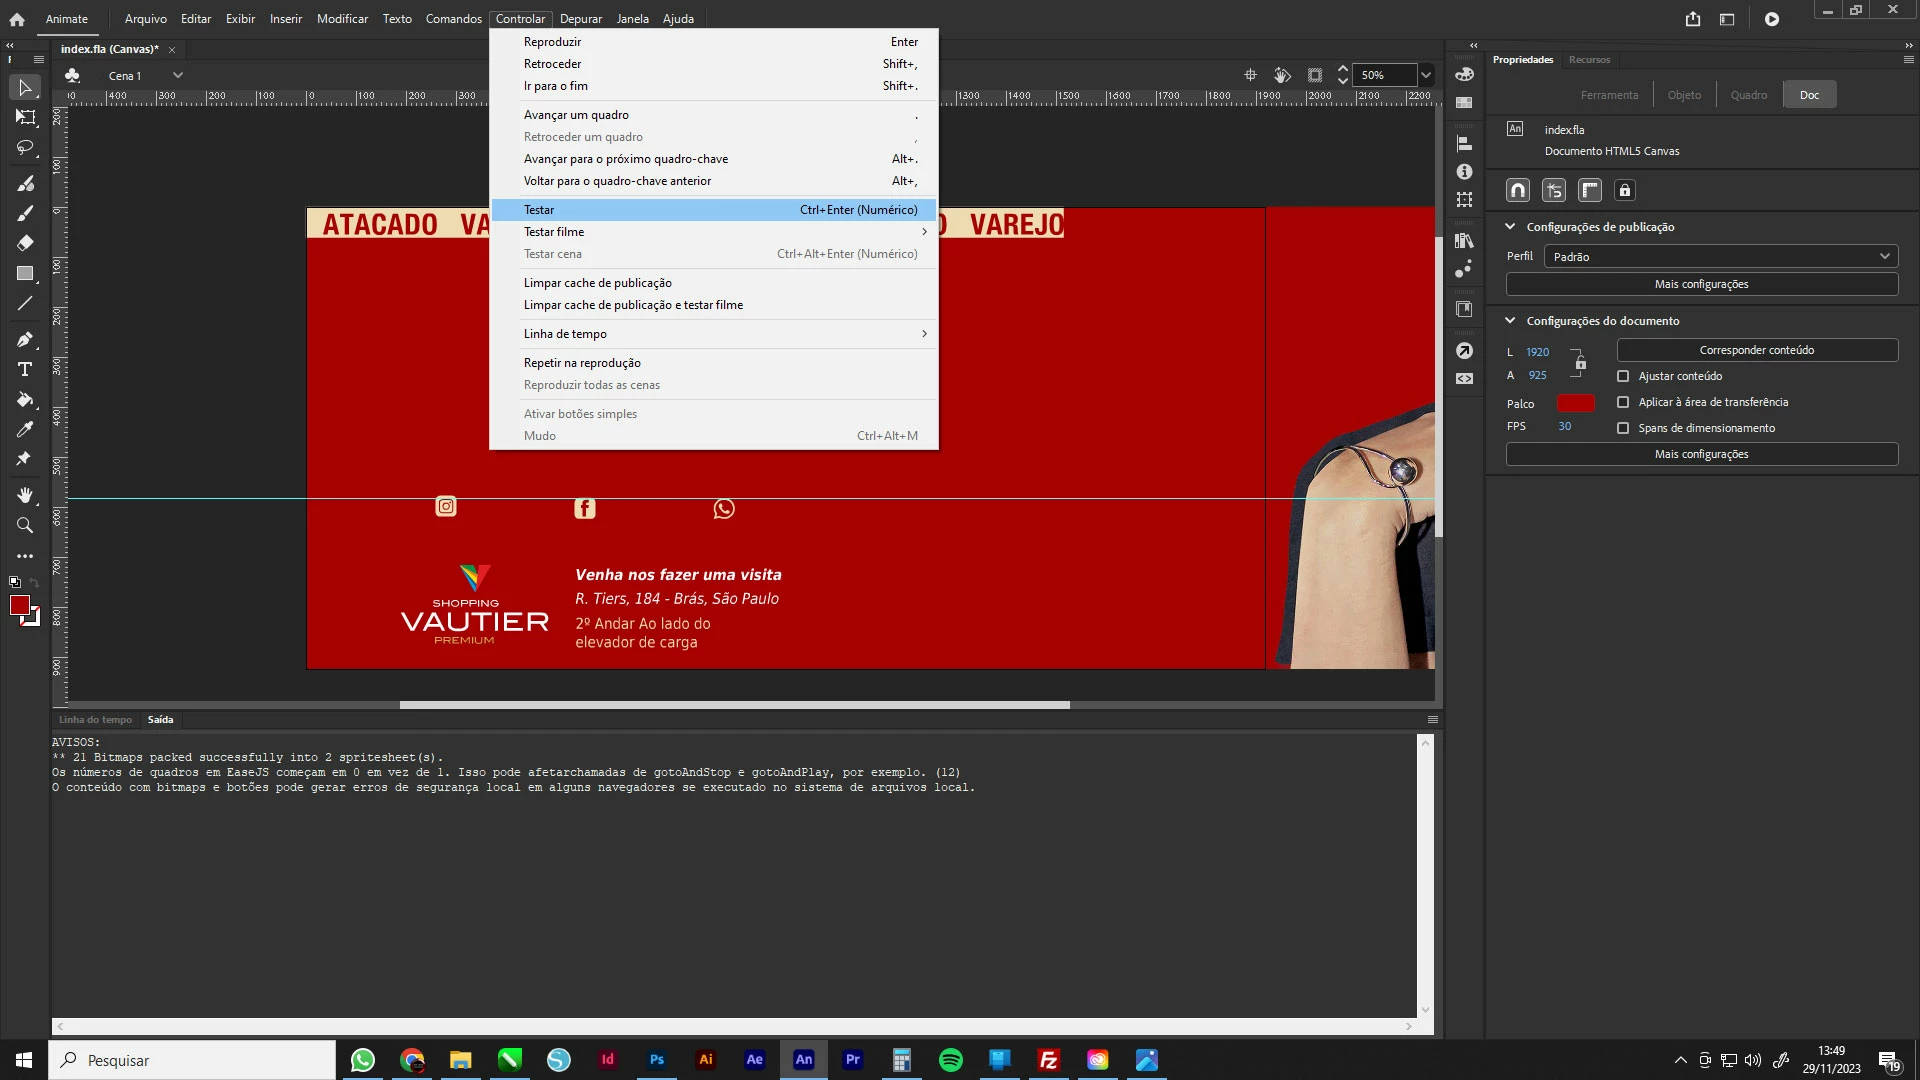Toggle Spans de dimensionamento checkbox
This screenshot has height=1080, width=1920.
(x=1623, y=428)
